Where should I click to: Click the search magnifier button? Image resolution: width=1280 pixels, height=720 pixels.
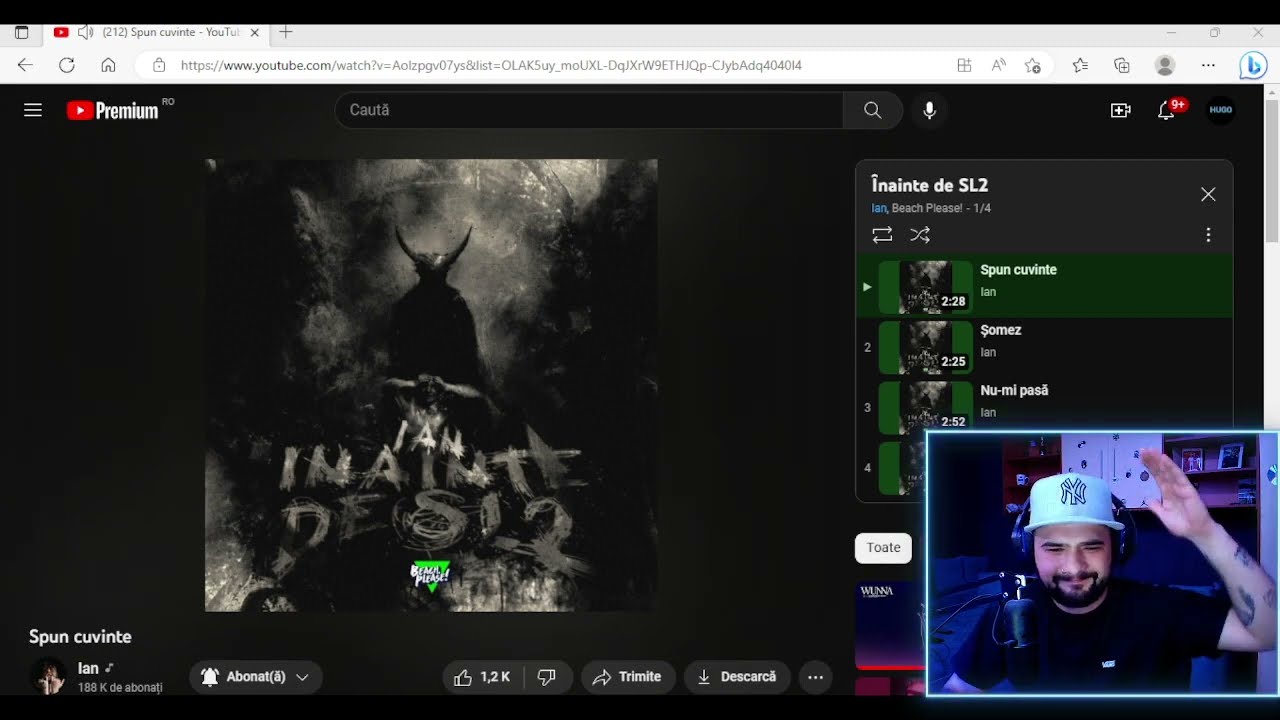click(873, 110)
